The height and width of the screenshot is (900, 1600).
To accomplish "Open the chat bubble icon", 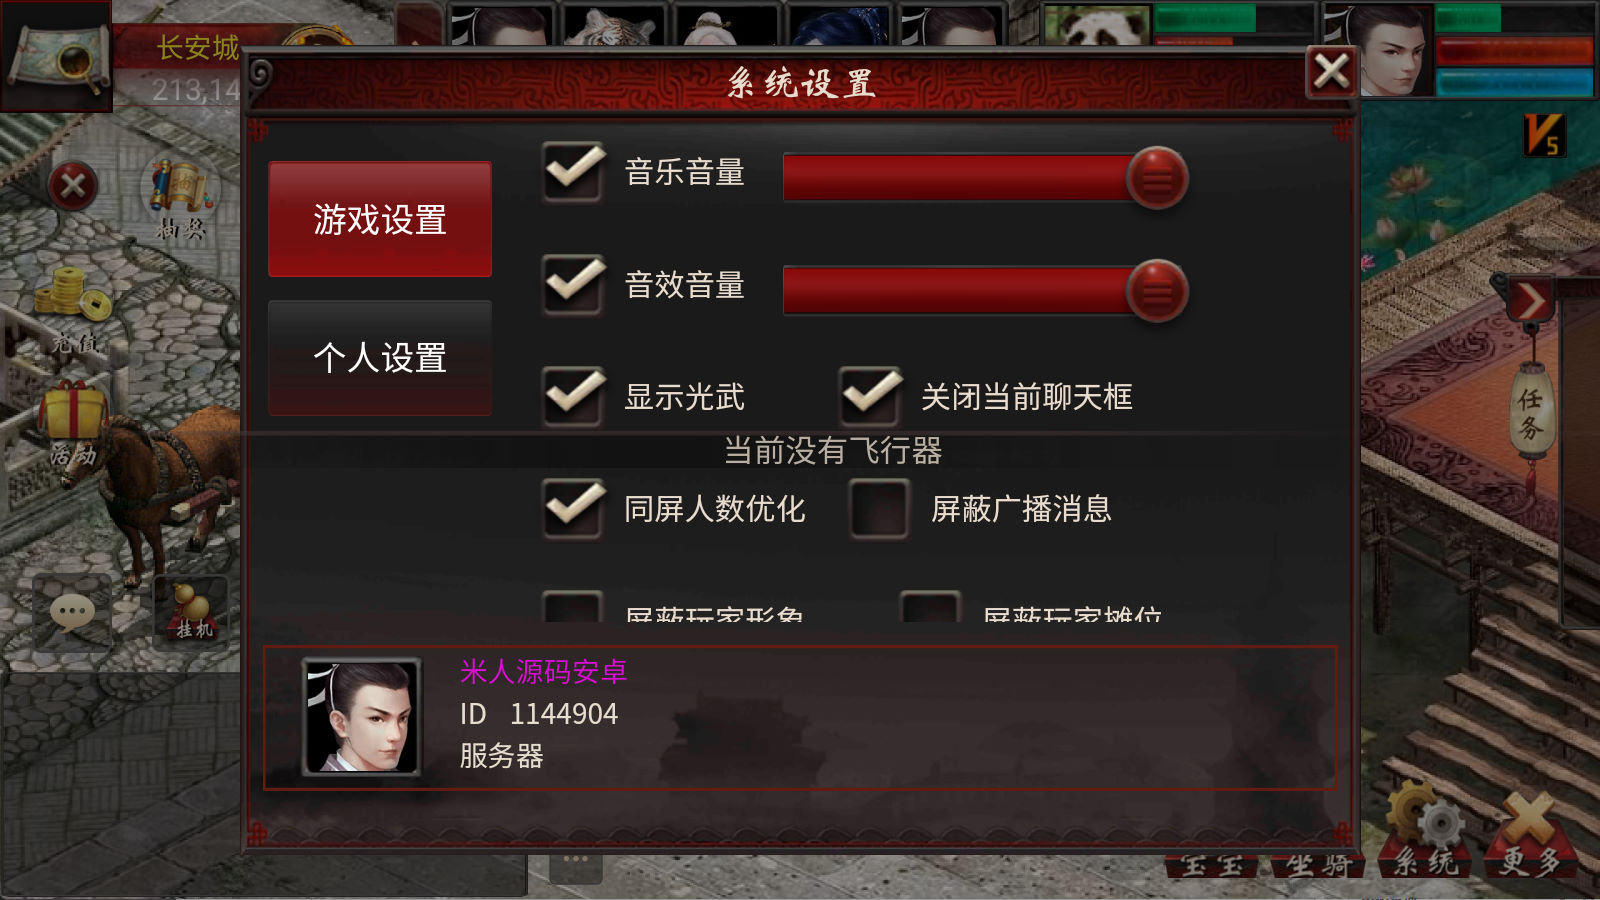I will click(x=72, y=611).
